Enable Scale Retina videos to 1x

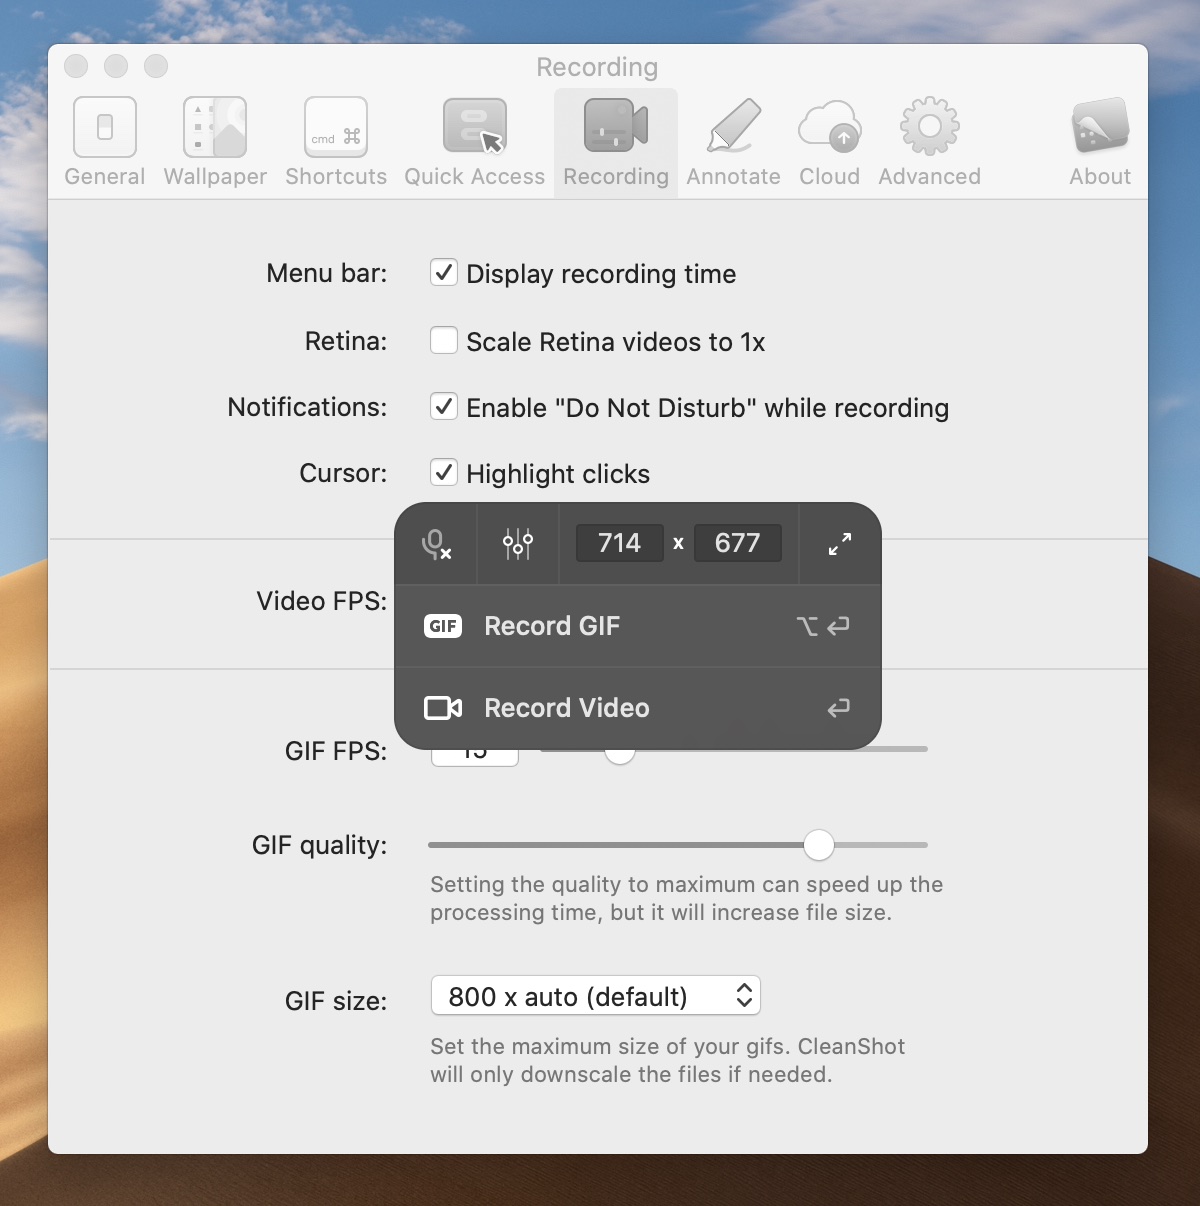(444, 341)
